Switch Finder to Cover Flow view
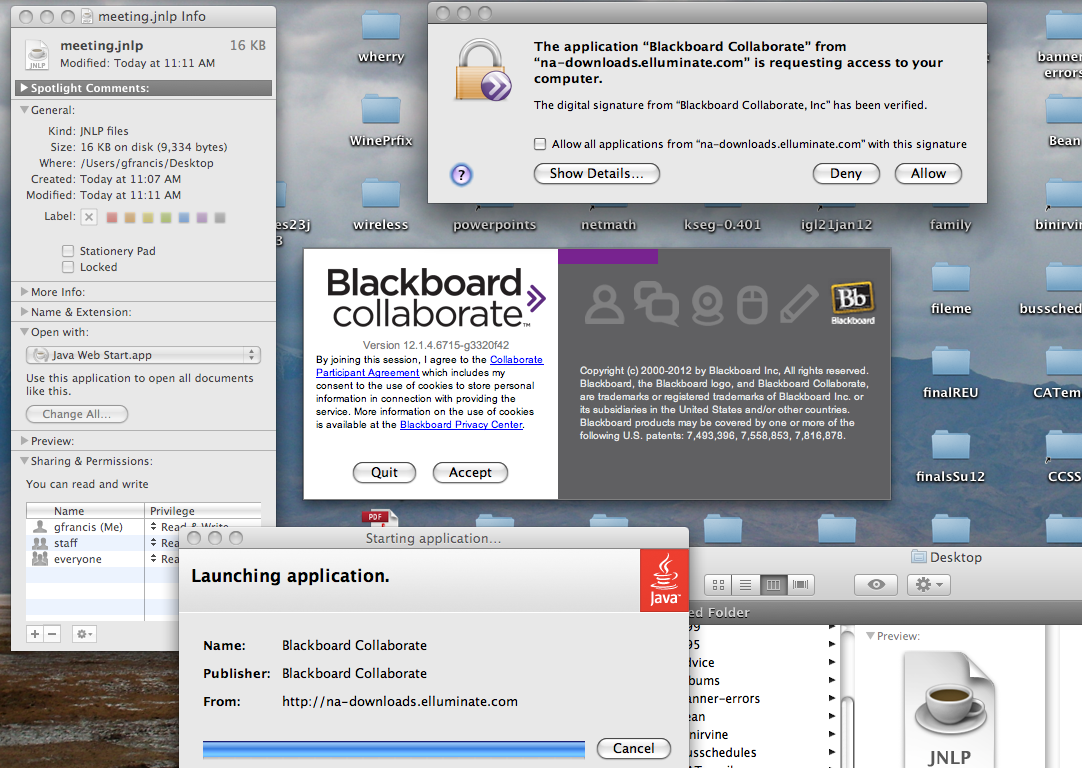This screenshot has width=1082, height=768. [x=801, y=584]
